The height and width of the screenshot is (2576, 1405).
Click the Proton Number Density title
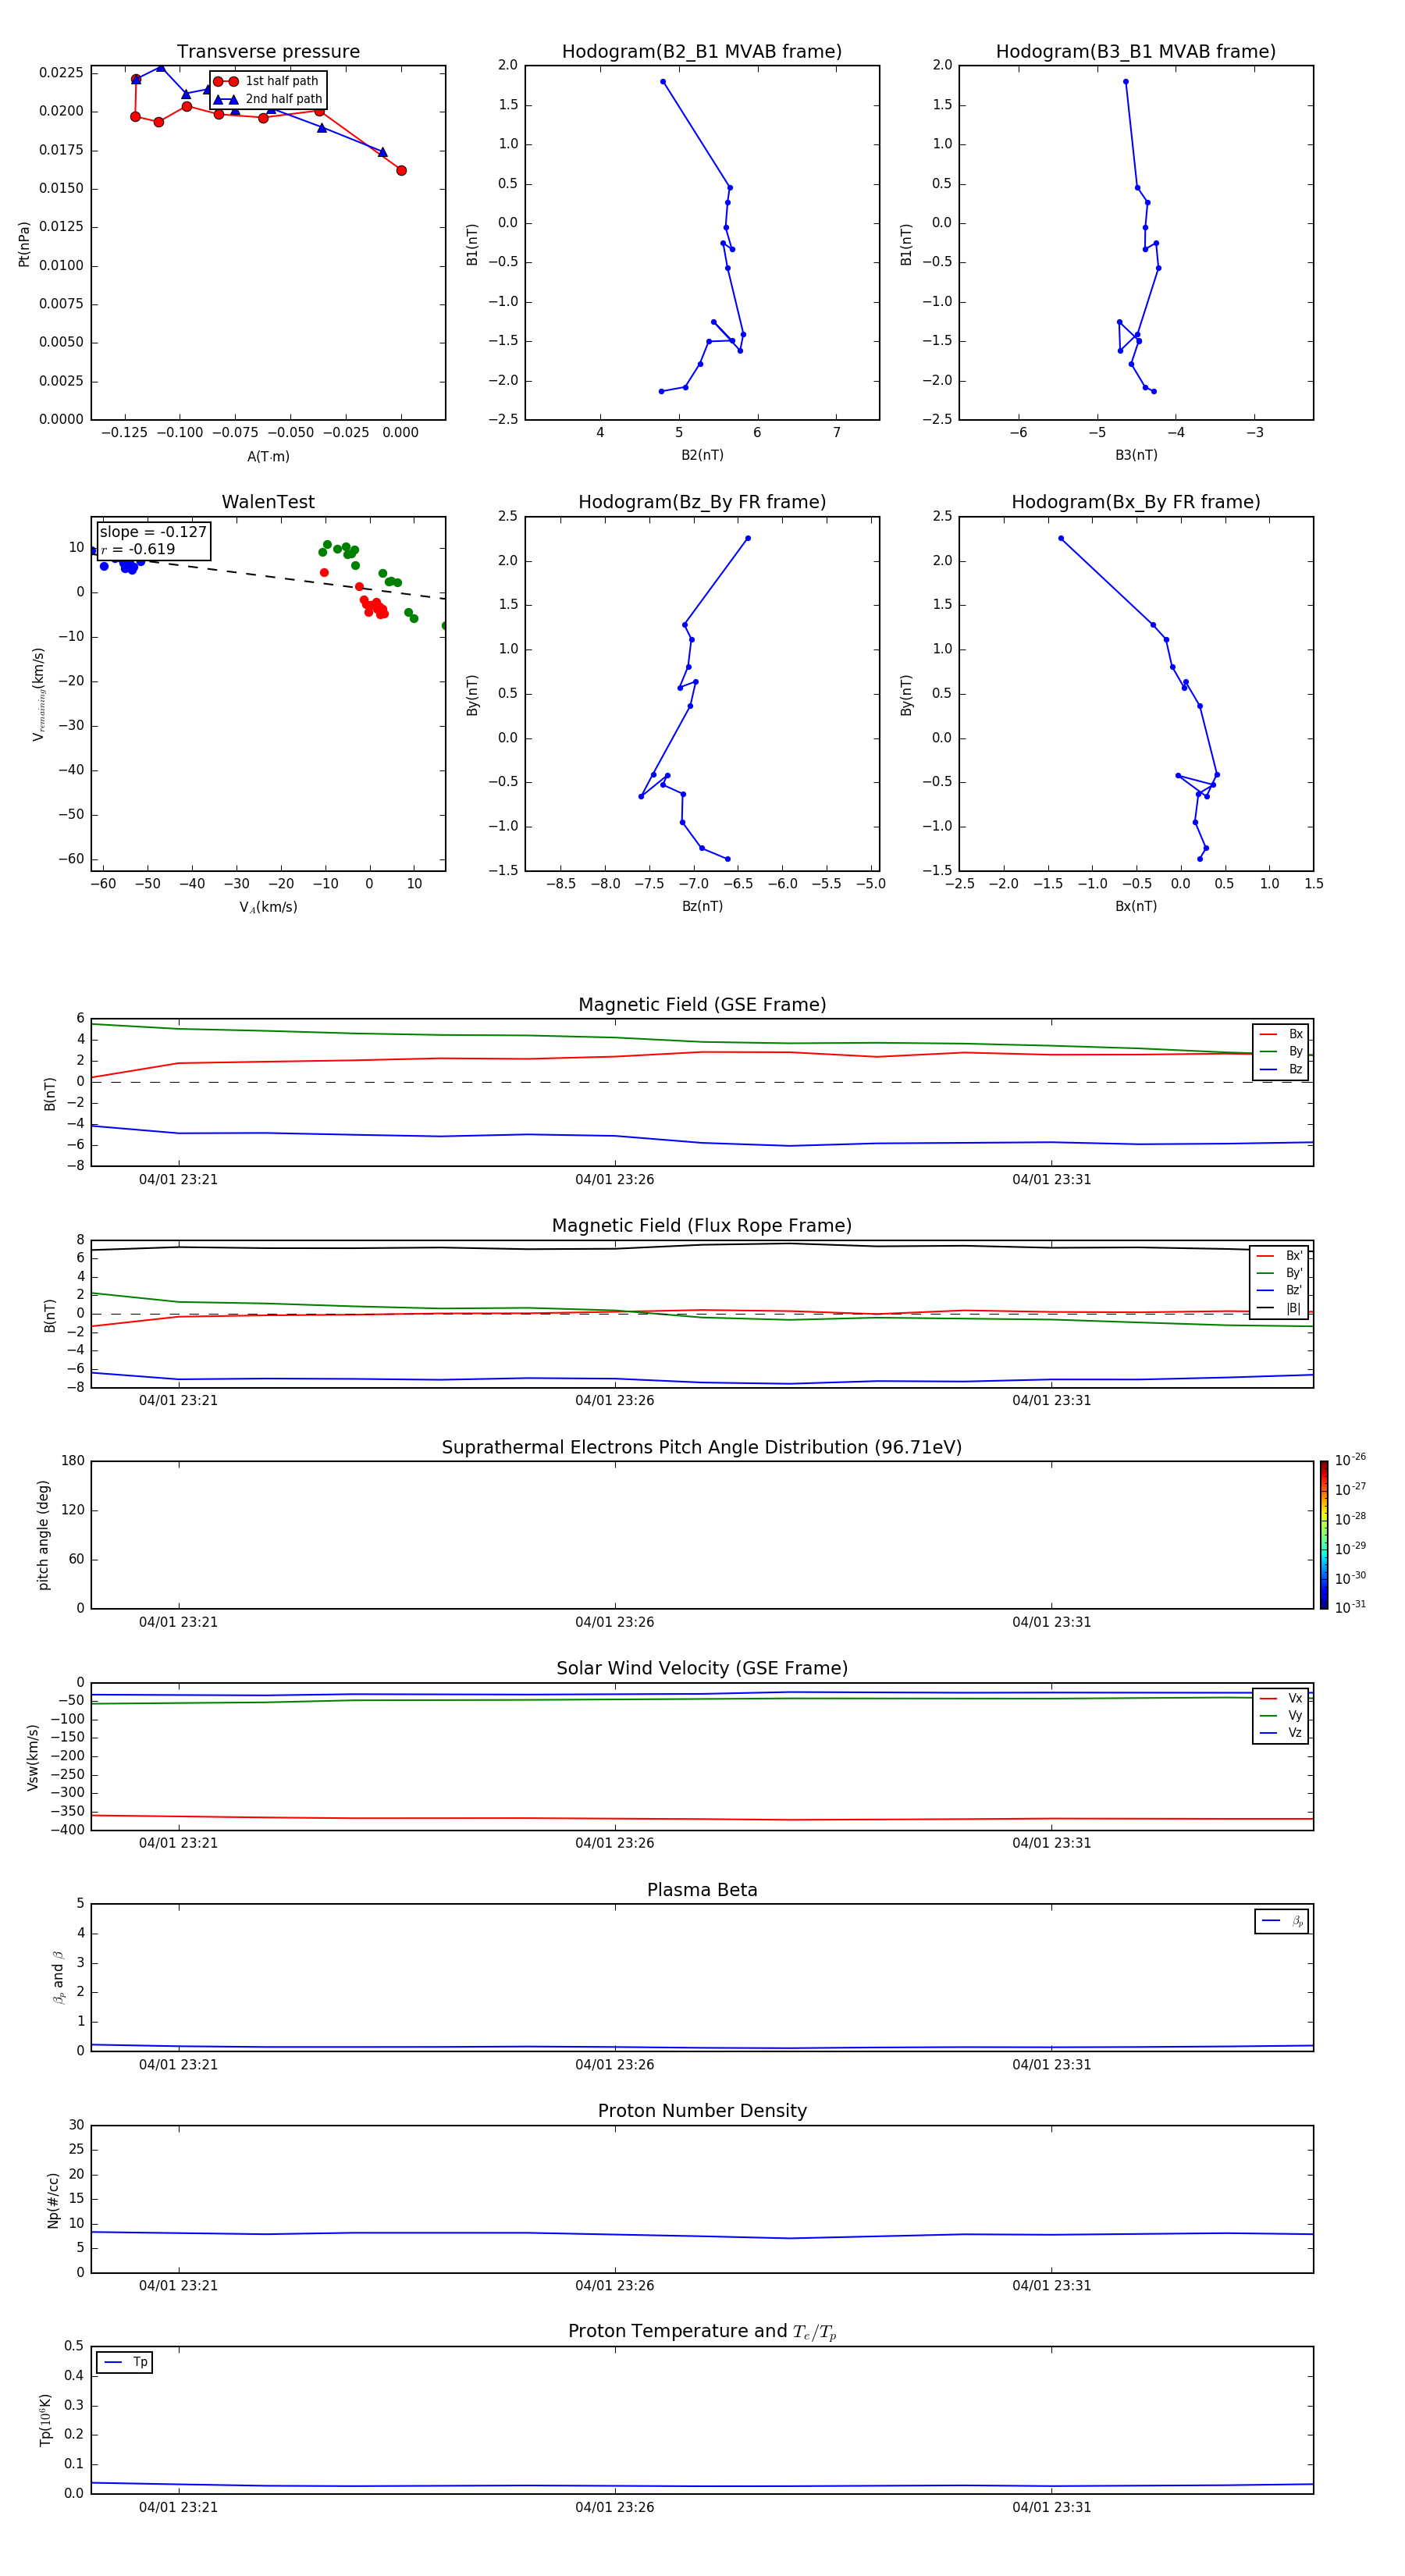[x=702, y=2111]
